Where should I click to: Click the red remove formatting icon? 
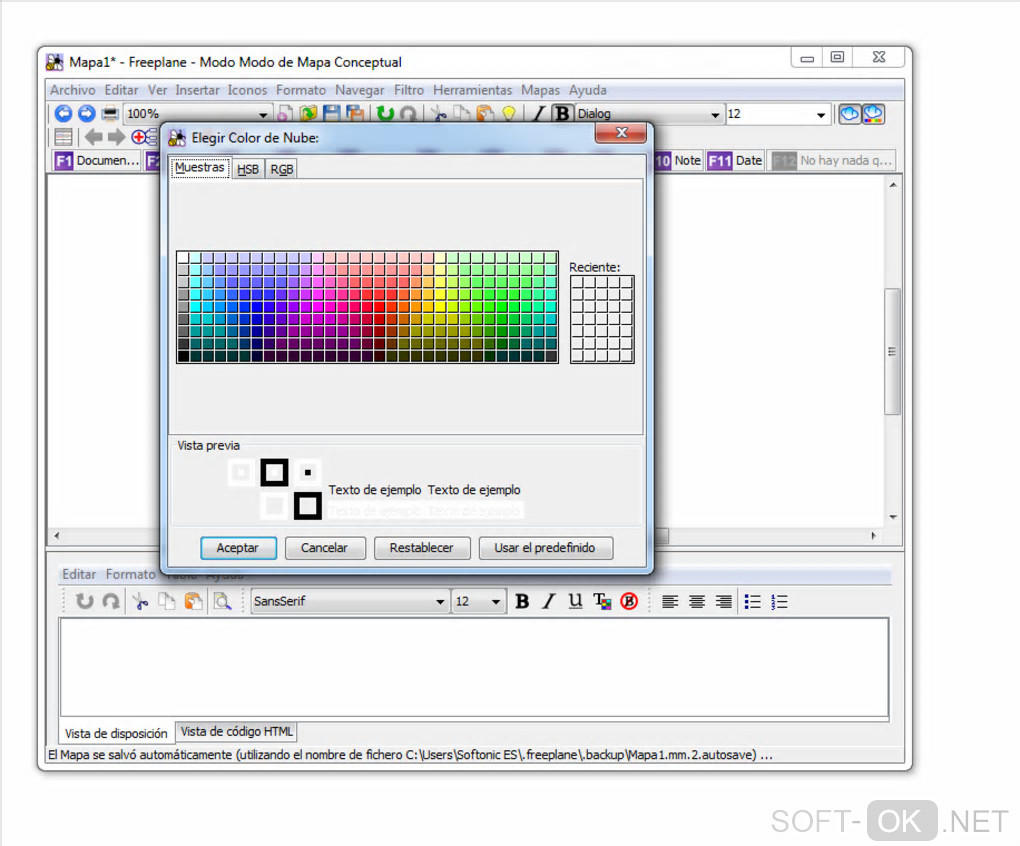point(628,601)
